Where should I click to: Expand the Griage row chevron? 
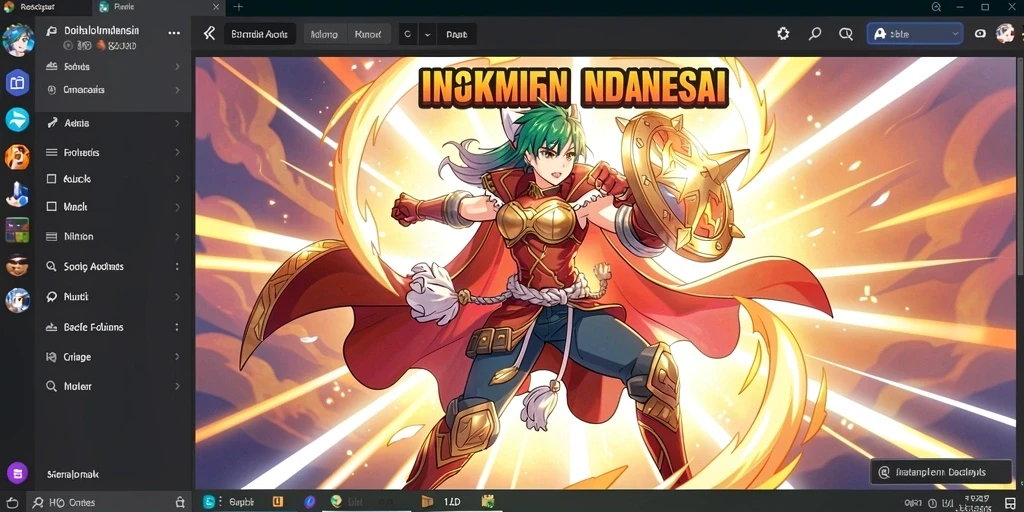(177, 357)
